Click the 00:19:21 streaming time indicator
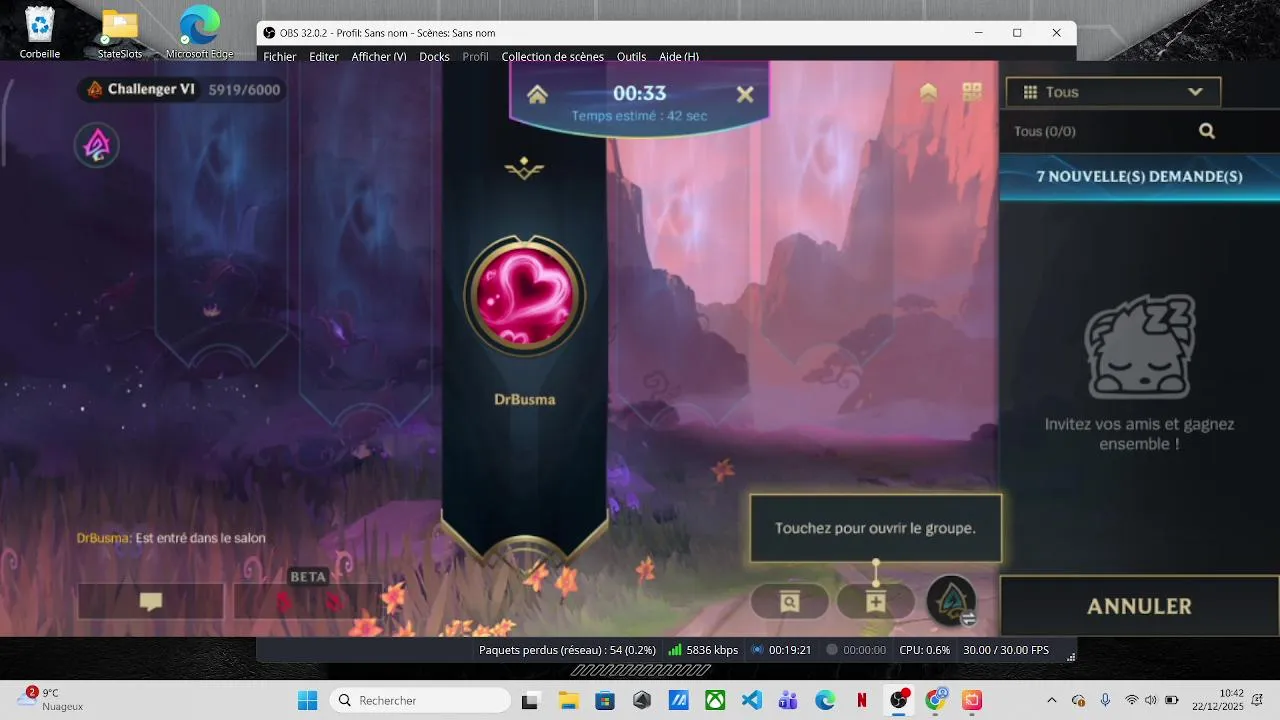The width and height of the screenshot is (1280, 720). (781, 650)
